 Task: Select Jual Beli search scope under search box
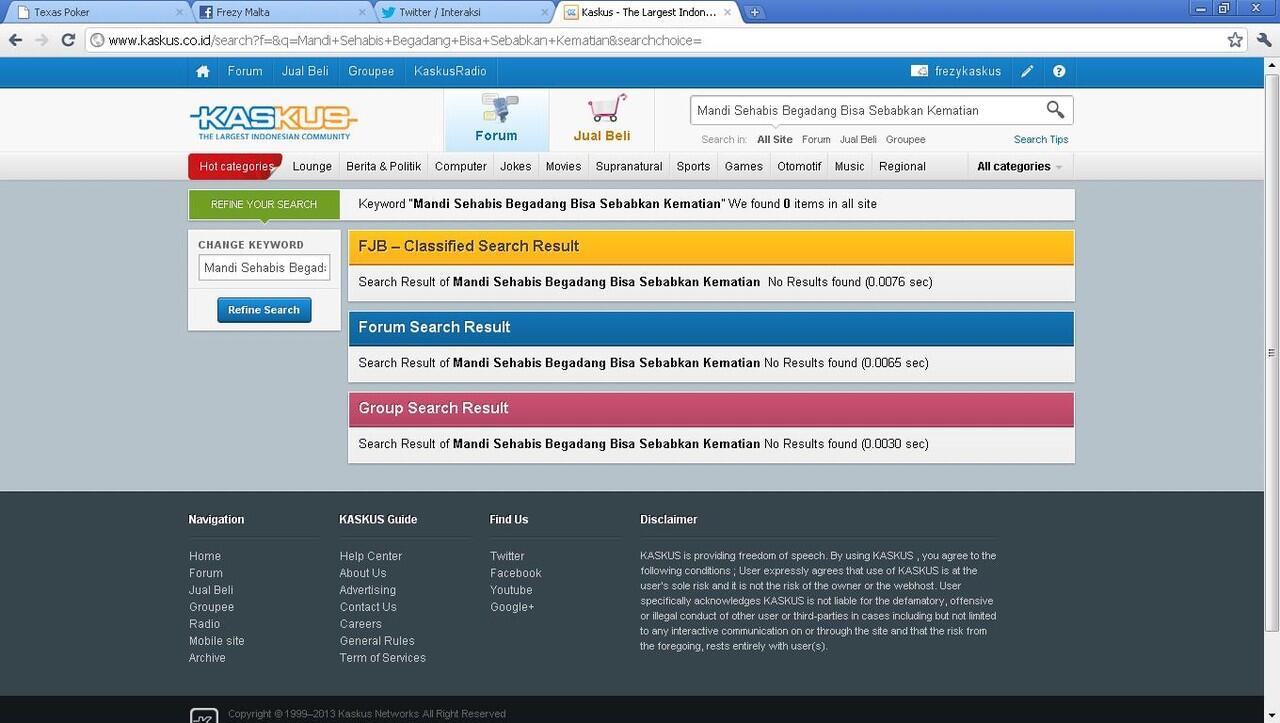point(858,140)
